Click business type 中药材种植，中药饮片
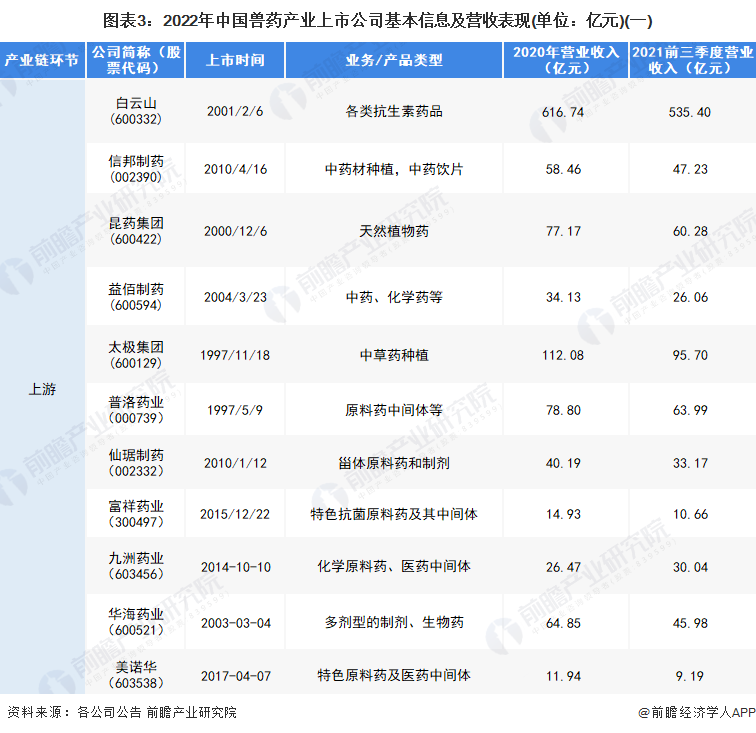 pyautogui.click(x=393, y=169)
